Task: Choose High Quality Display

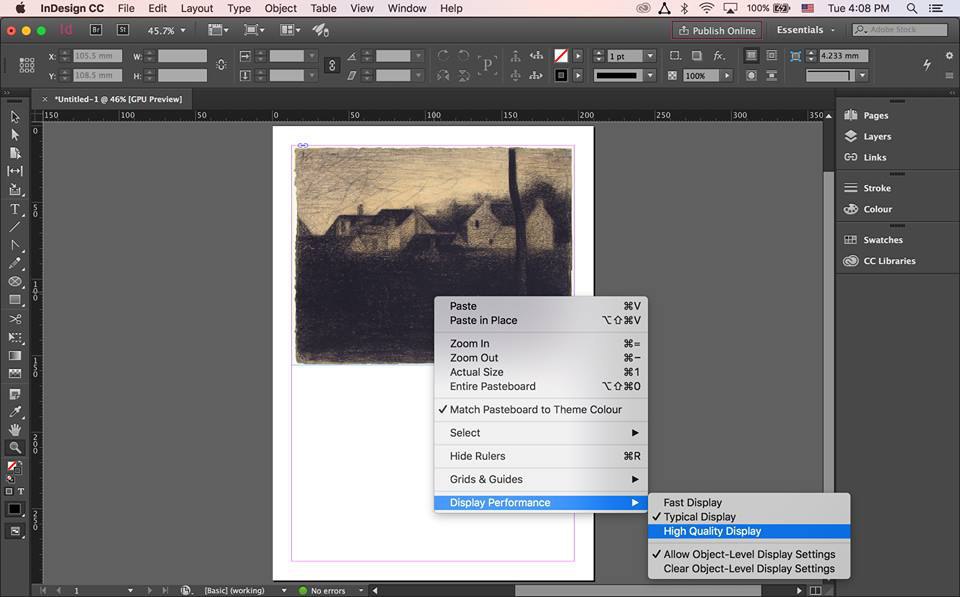Action: click(x=749, y=531)
